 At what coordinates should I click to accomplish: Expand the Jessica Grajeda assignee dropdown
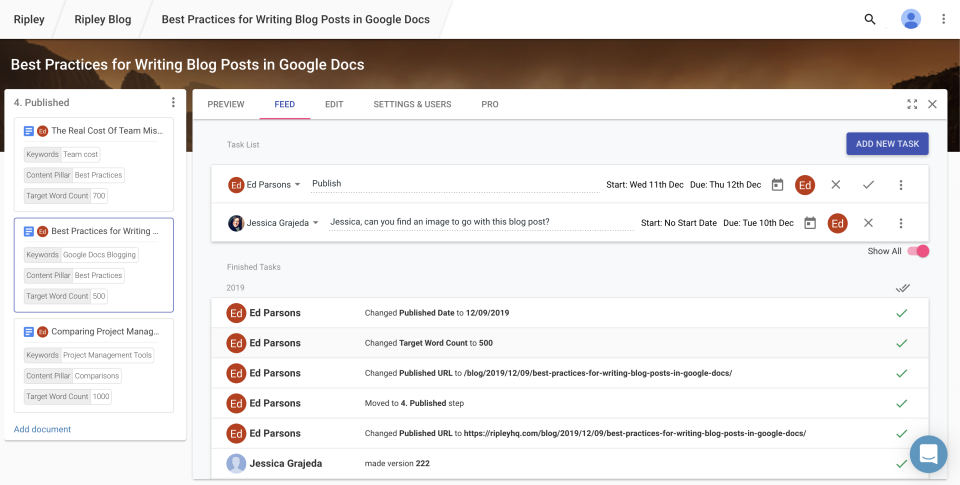click(x=316, y=223)
